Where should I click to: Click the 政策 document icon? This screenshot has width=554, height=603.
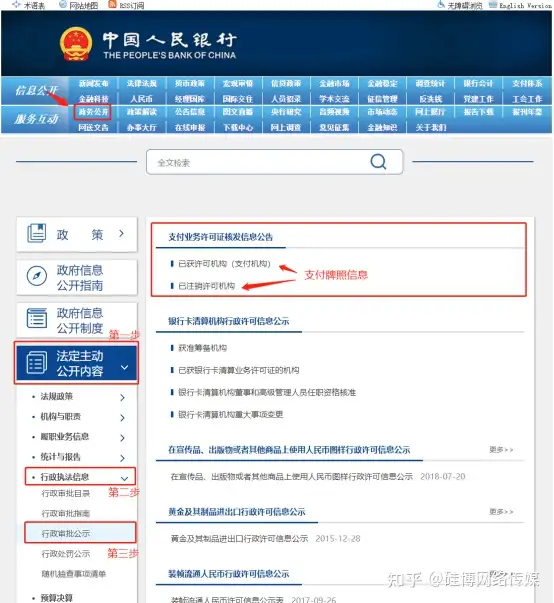(x=37, y=233)
